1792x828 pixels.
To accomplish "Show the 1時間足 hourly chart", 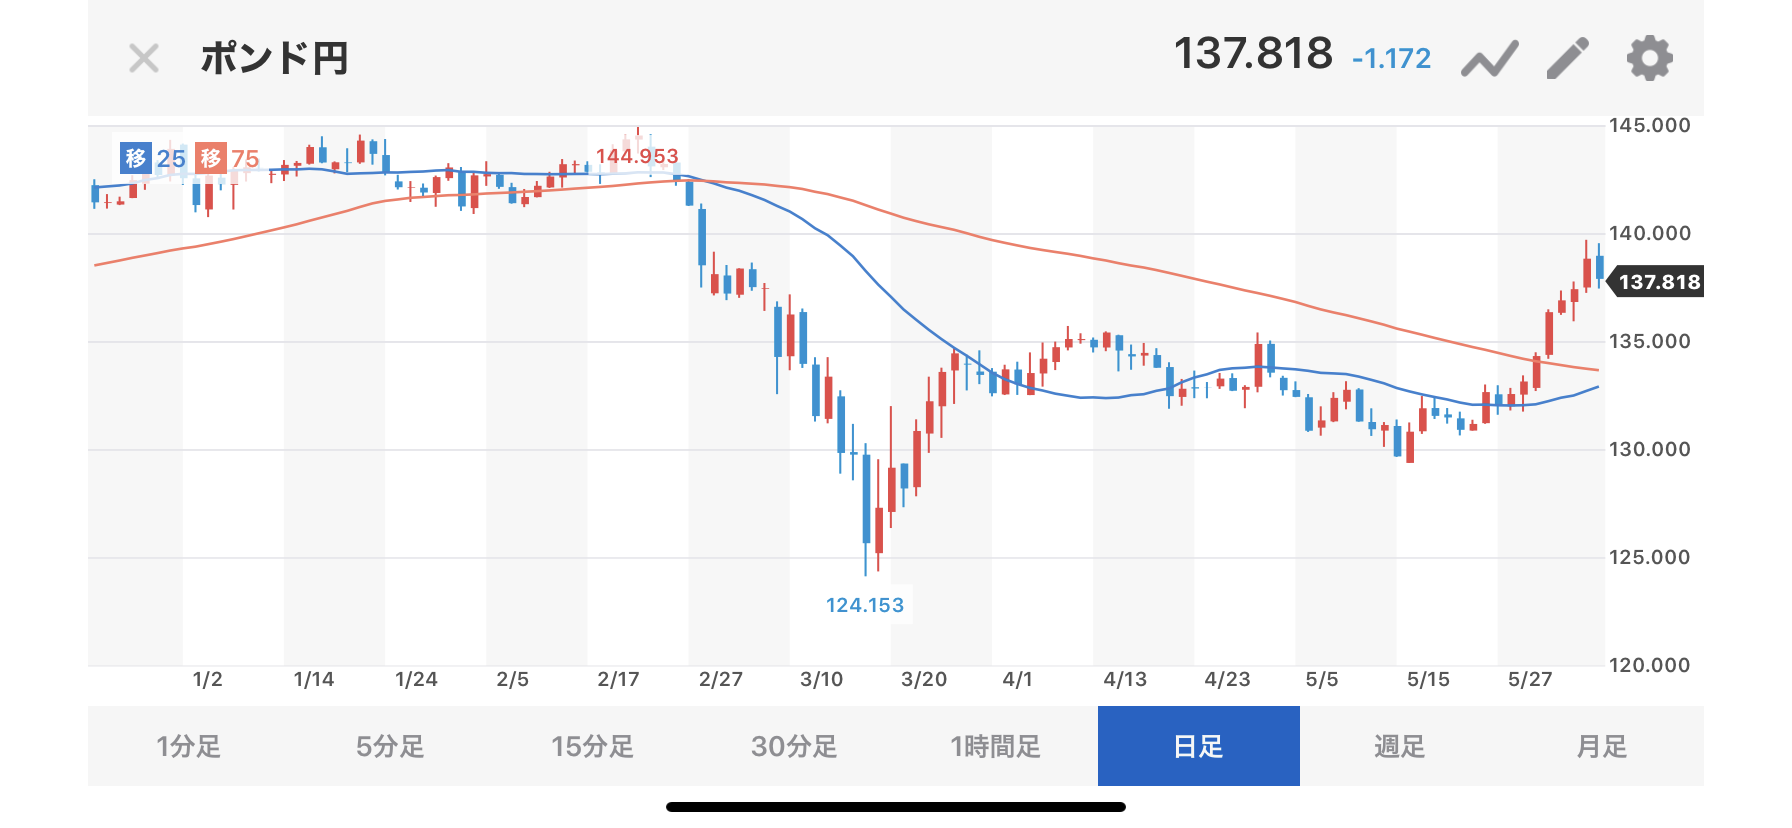I will click(996, 746).
